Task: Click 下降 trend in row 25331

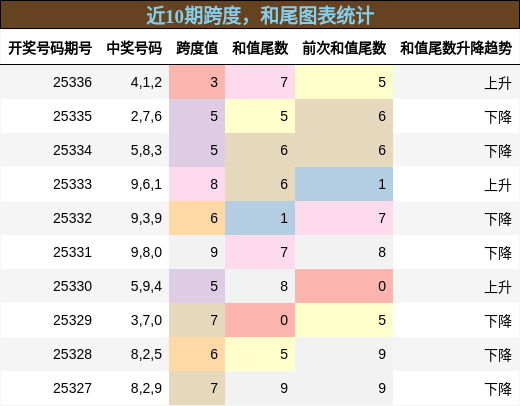Action: pyautogui.click(x=498, y=253)
